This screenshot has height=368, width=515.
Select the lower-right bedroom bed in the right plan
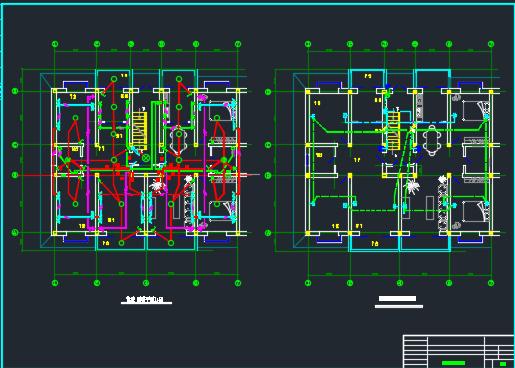(x=476, y=211)
